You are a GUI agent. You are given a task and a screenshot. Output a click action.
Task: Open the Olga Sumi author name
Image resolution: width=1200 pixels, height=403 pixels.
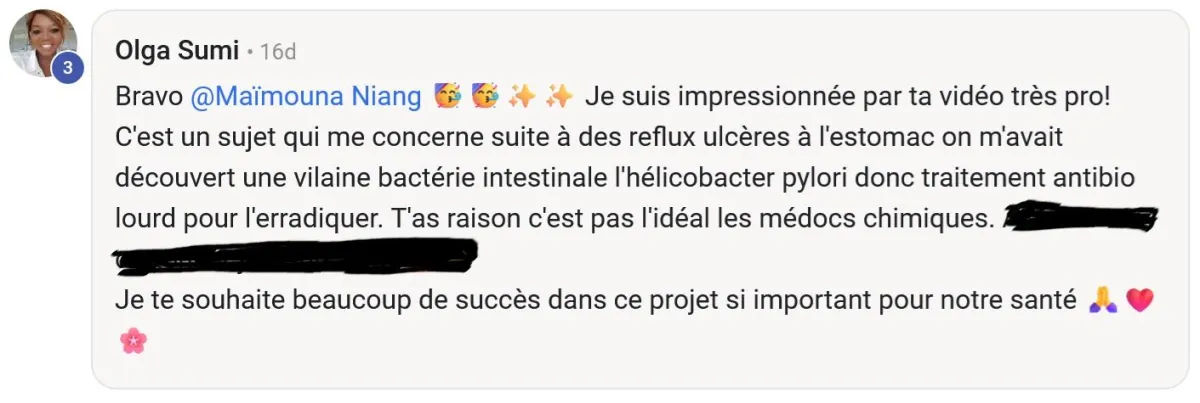175,50
